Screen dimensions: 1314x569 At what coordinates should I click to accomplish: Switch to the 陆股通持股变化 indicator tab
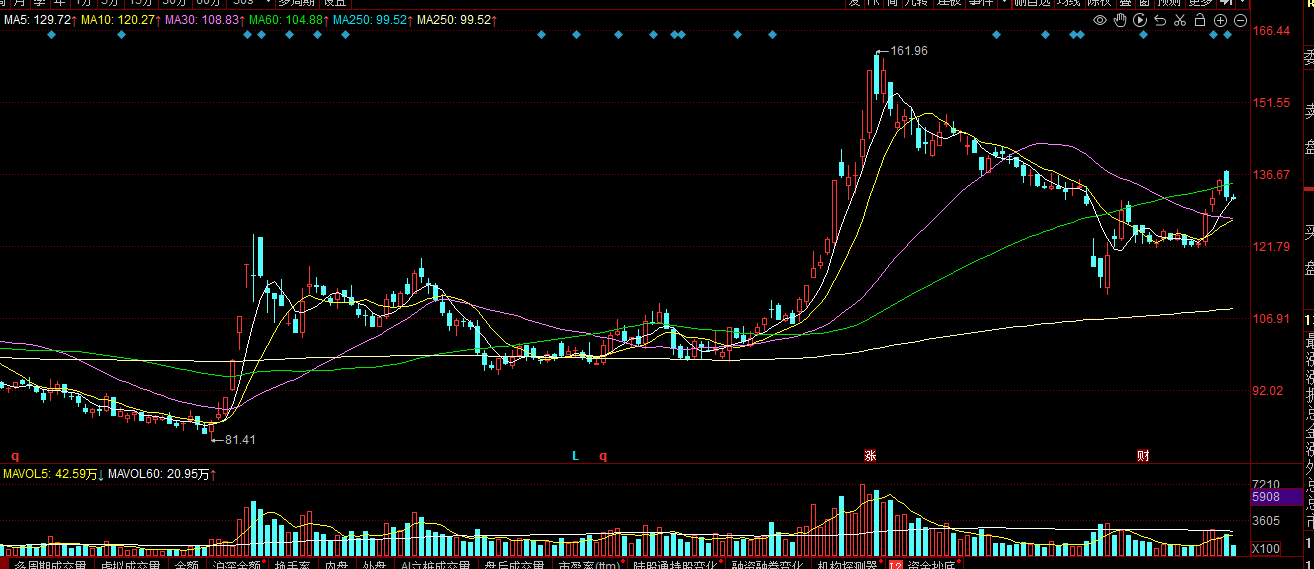674,564
